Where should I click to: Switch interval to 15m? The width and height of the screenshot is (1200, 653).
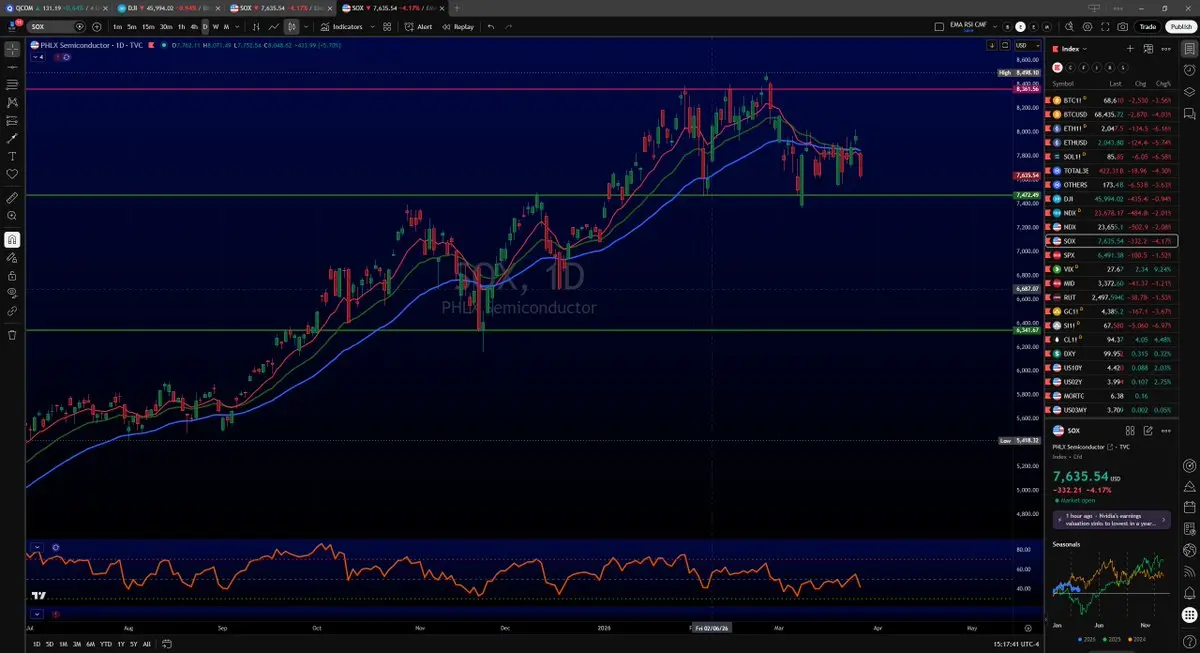[147, 27]
